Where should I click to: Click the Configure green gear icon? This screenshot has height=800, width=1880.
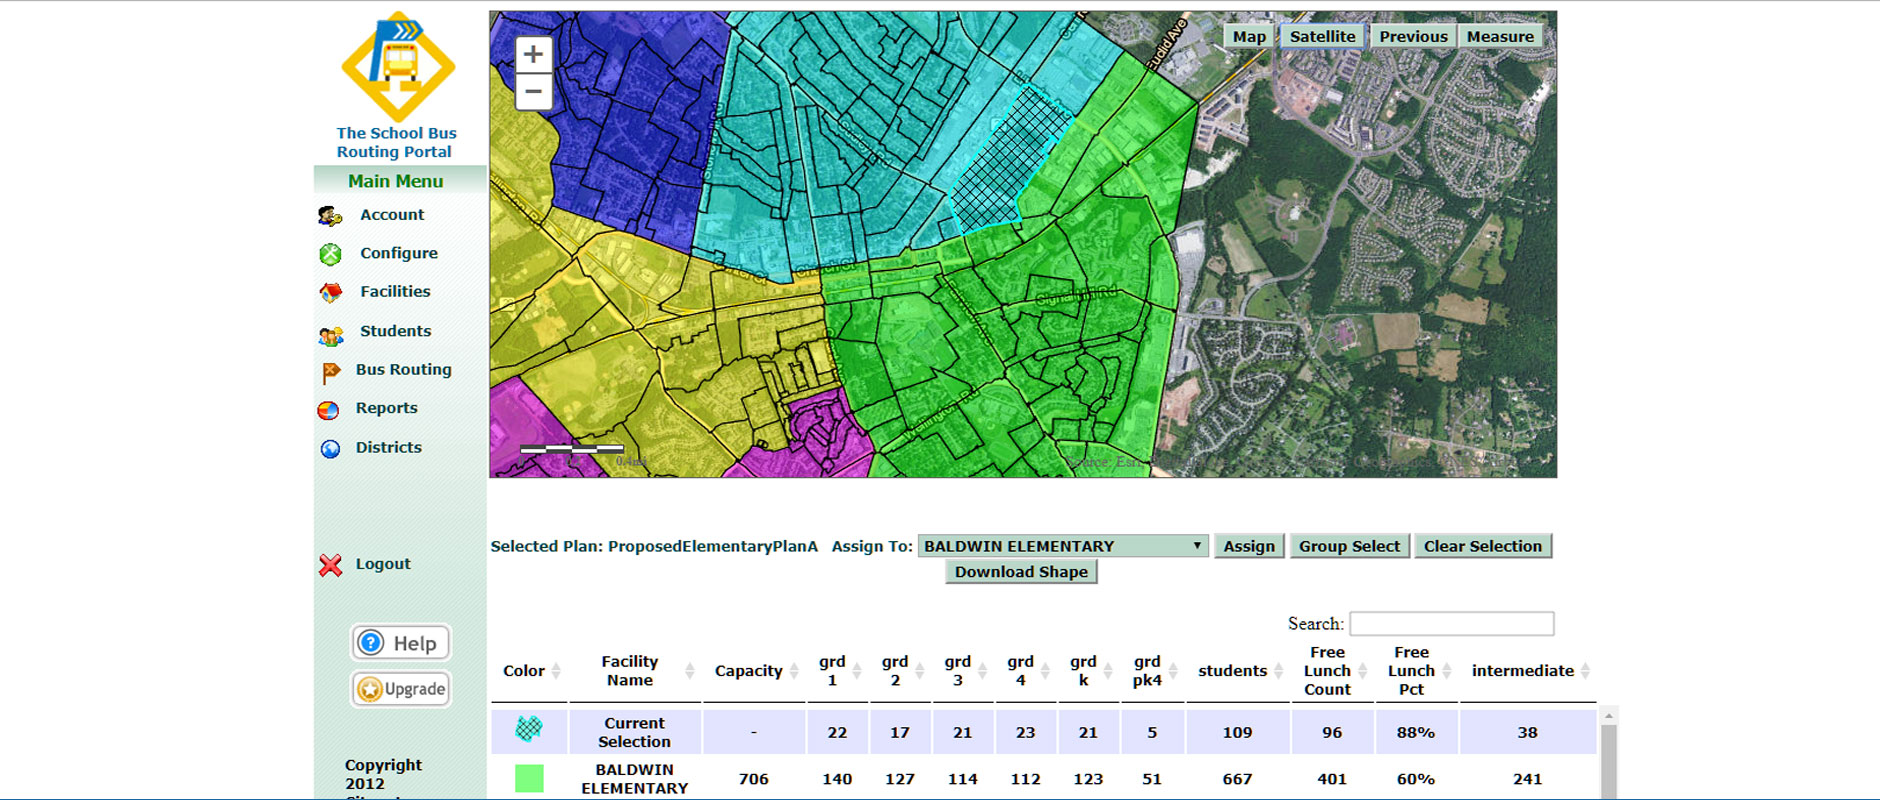[330, 254]
